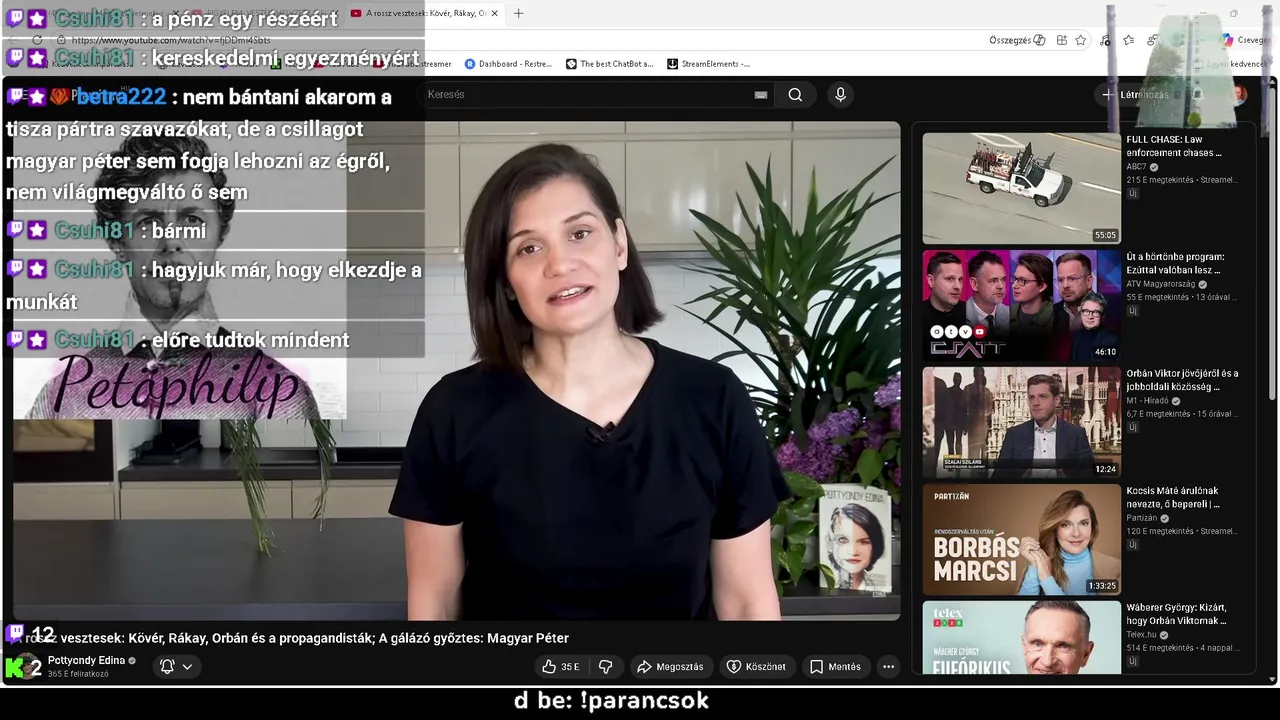Viewport: 1280px width, 720px height.
Task: Start voice search with the microphone icon
Action: pyautogui.click(x=840, y=95)
